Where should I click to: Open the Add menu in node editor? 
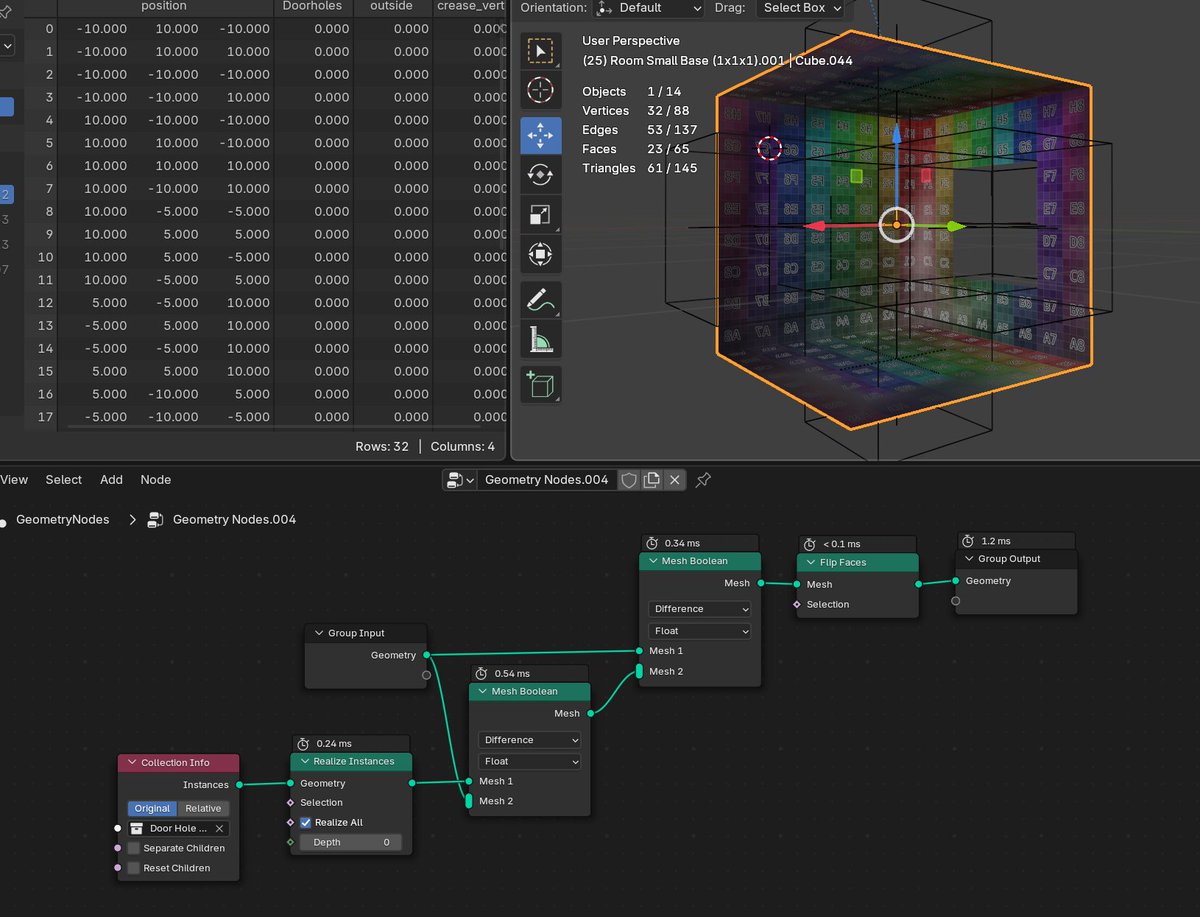pos(111,480)
